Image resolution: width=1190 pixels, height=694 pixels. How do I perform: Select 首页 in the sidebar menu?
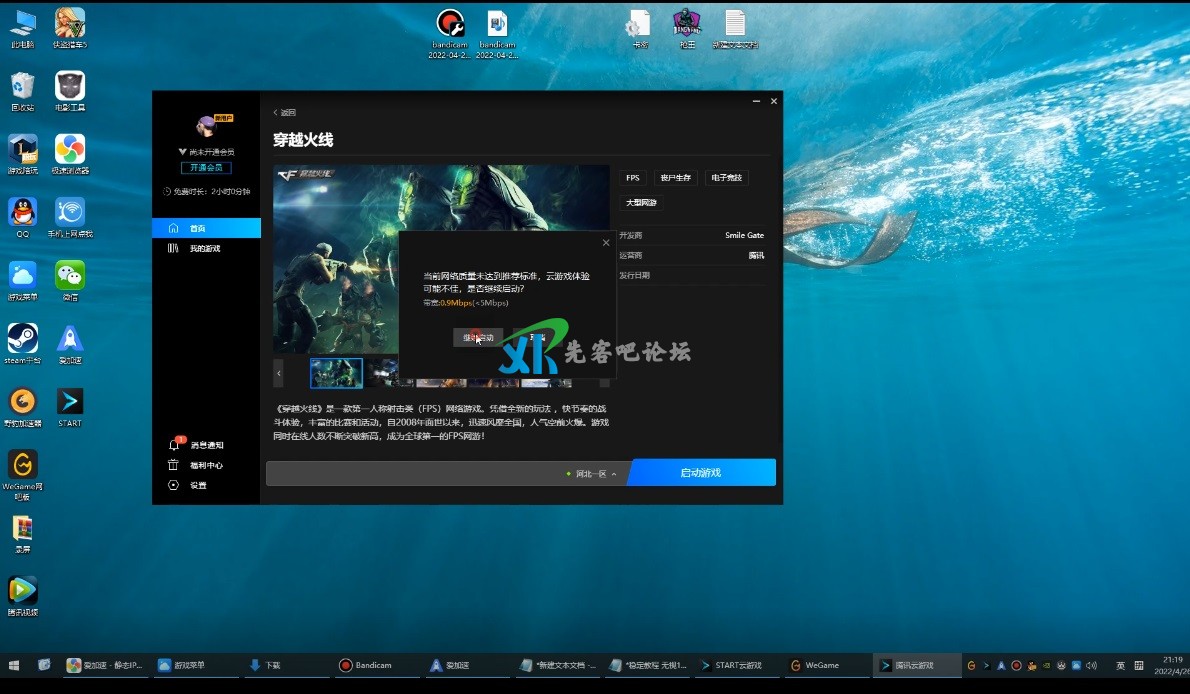point(206,228)
